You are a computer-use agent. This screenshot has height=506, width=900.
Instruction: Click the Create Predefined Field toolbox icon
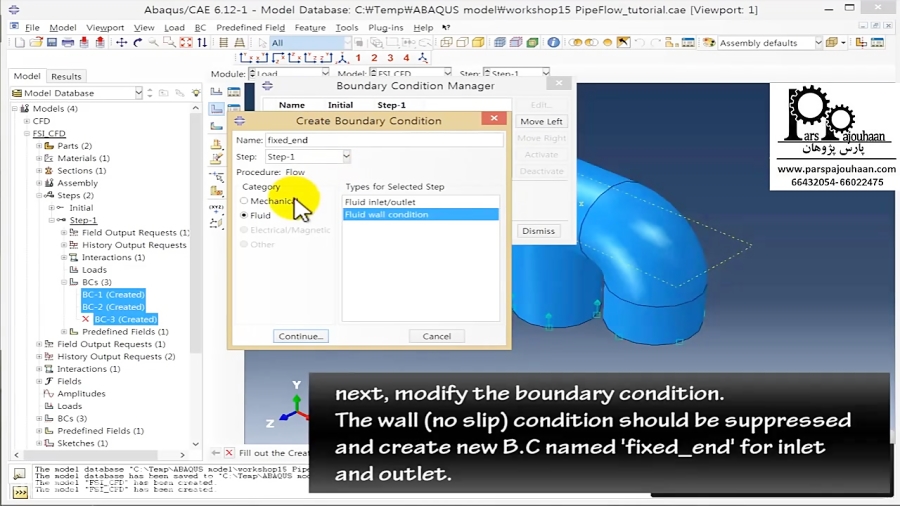point(216,126)
